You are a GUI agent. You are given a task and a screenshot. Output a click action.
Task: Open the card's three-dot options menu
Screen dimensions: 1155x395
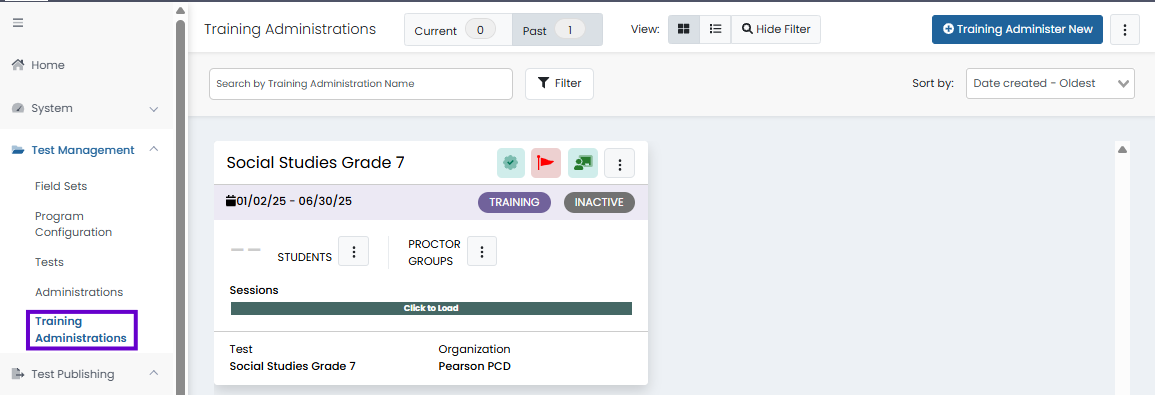click(619, 163)
